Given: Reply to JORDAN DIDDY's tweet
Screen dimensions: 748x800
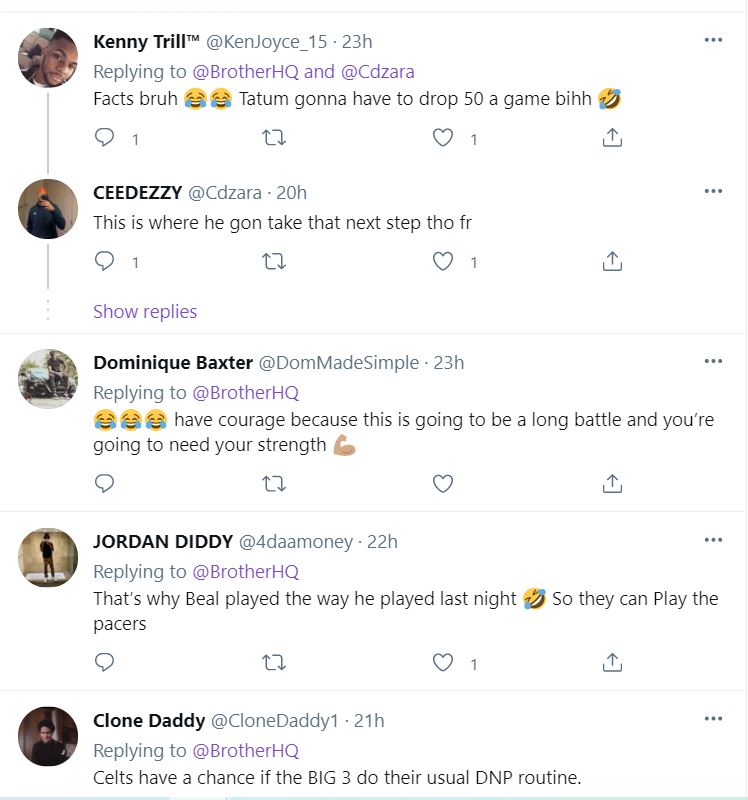Looking at the screenshot, I should pos(105,662).
